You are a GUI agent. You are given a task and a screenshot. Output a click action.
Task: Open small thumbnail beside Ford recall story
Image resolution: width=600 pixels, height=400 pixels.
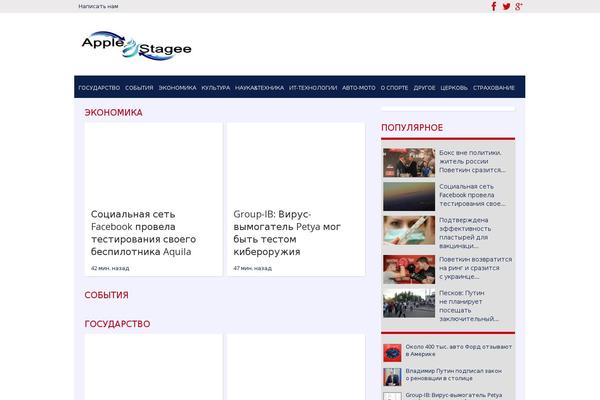(x=392, y=353)
